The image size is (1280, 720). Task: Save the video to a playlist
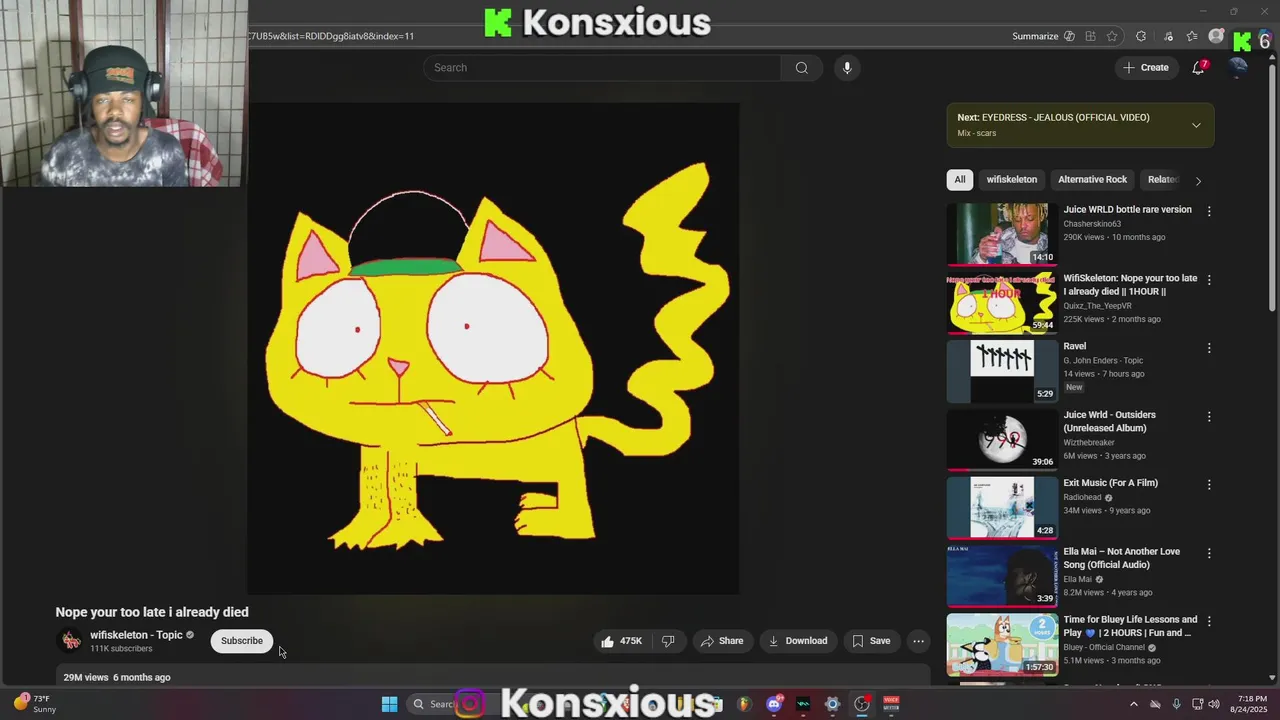(871, 641)
